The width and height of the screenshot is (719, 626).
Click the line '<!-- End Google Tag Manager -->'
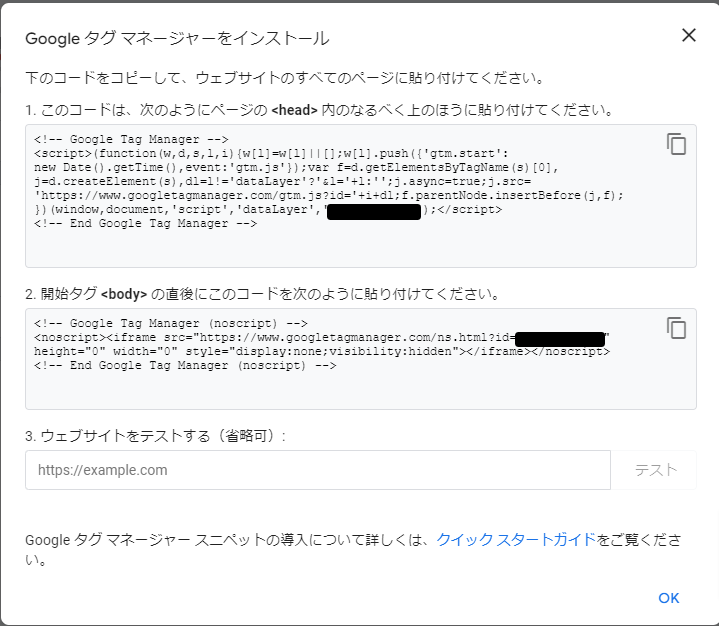145,223
